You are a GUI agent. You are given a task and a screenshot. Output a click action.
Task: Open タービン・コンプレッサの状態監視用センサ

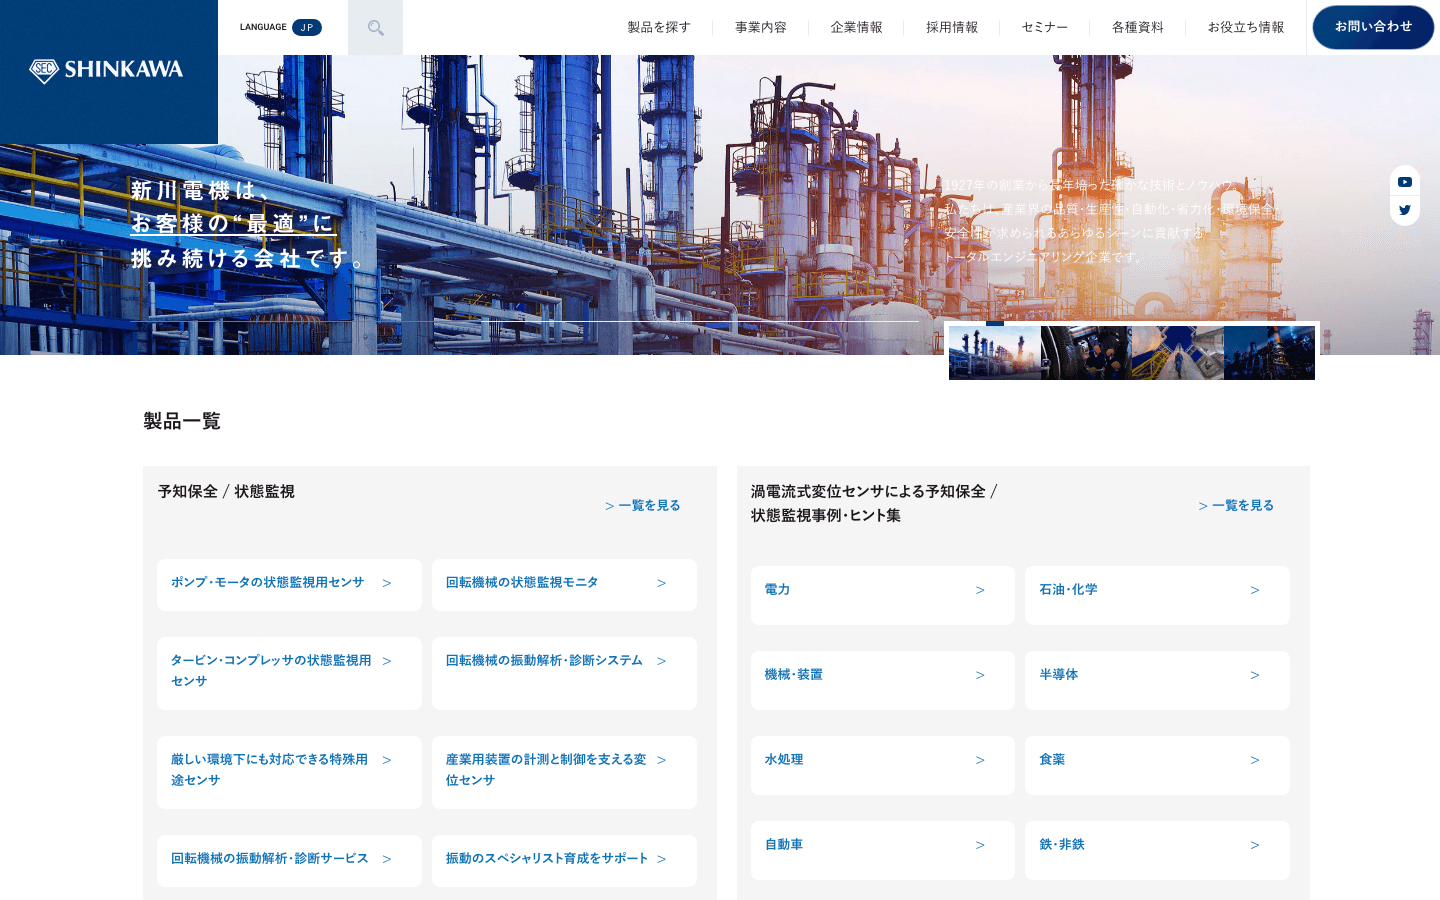(x=289, y=673)
